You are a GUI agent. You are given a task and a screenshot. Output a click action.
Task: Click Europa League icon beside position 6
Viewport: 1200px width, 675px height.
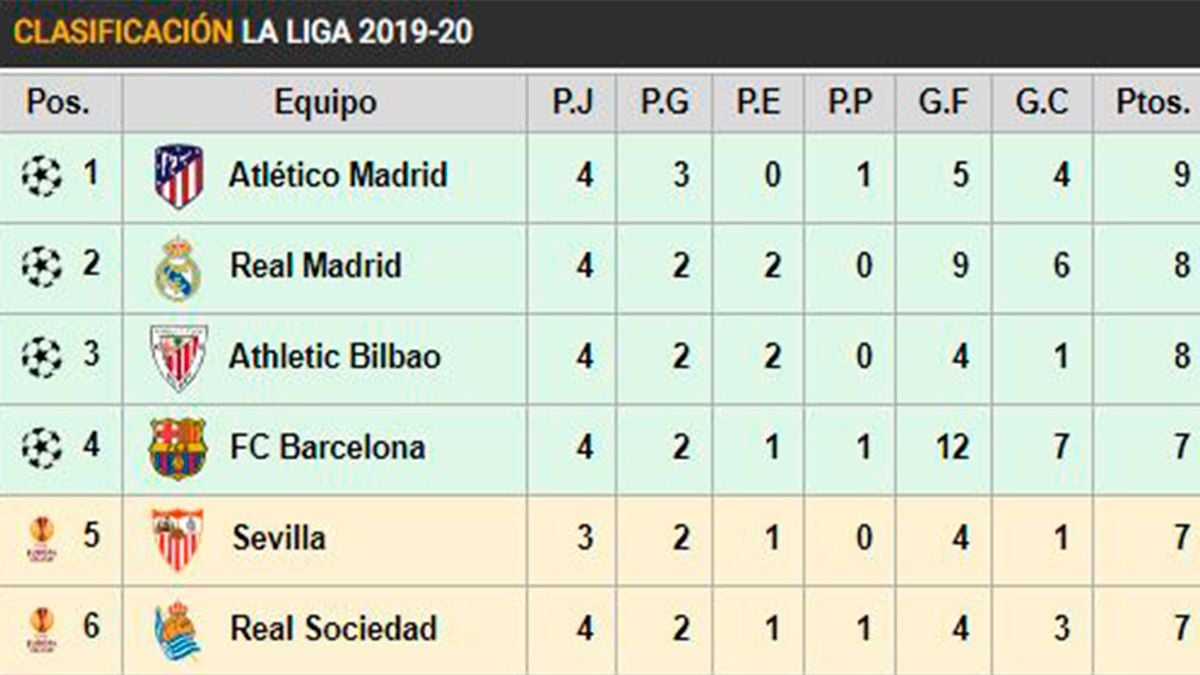(41, 630)
